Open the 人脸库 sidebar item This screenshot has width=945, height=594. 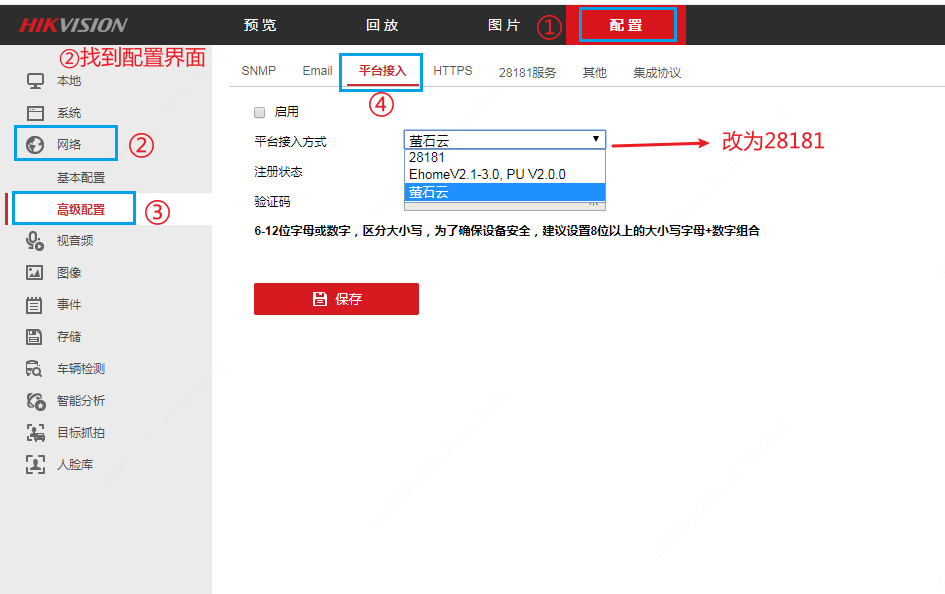(75, 464)
